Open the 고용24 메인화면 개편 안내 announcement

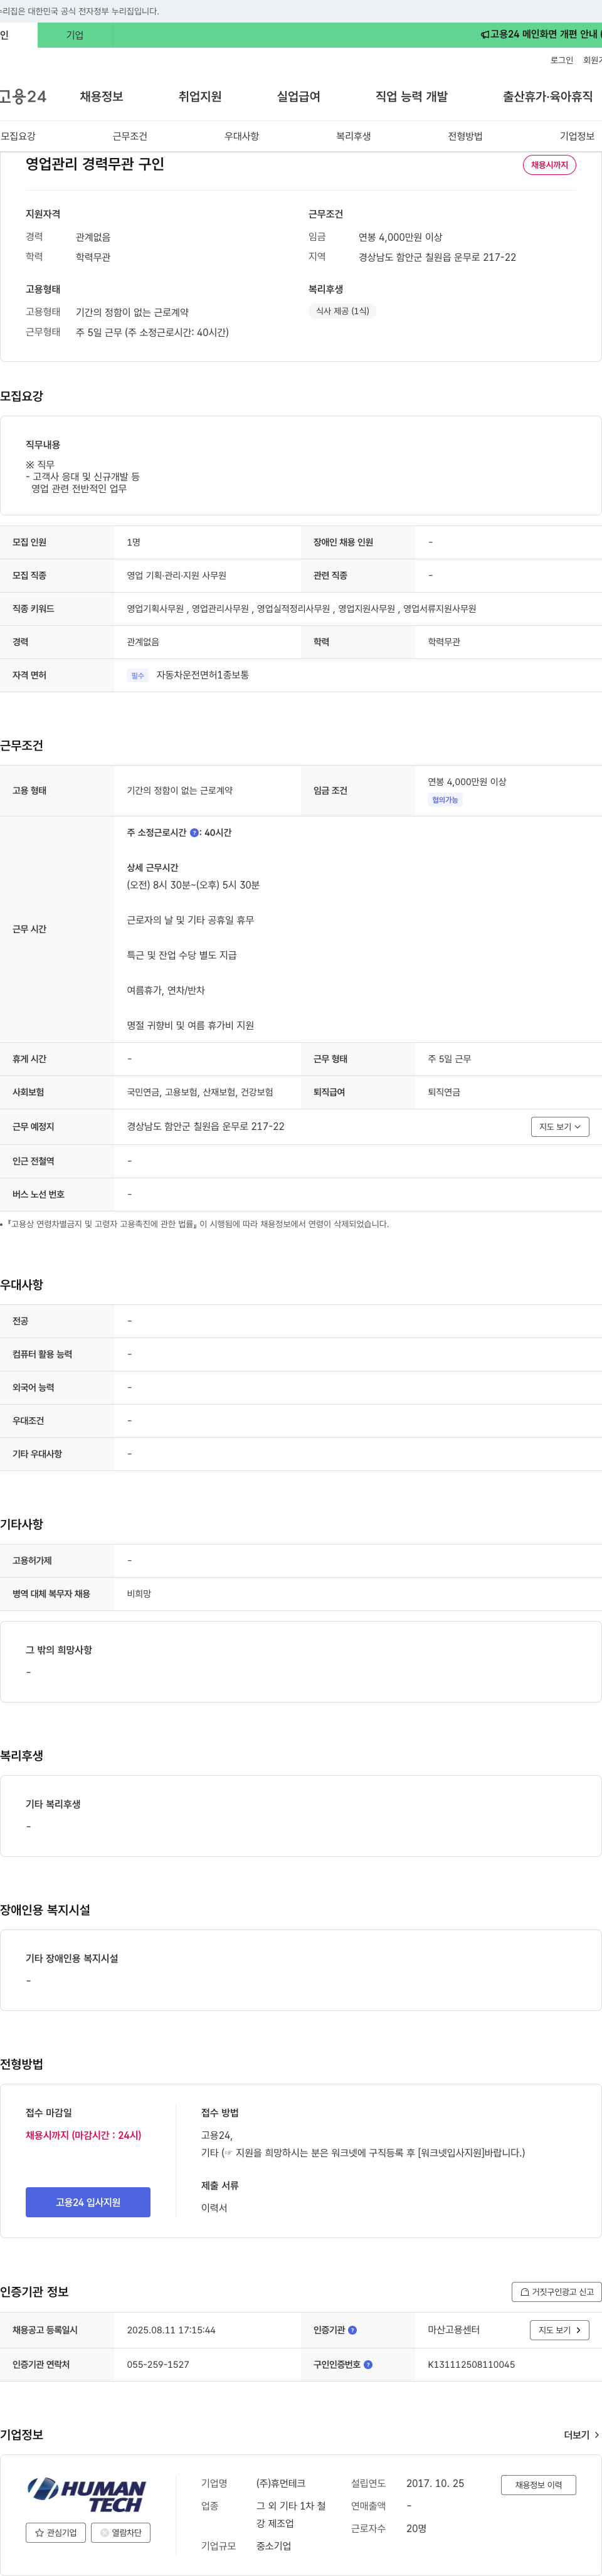541,34
